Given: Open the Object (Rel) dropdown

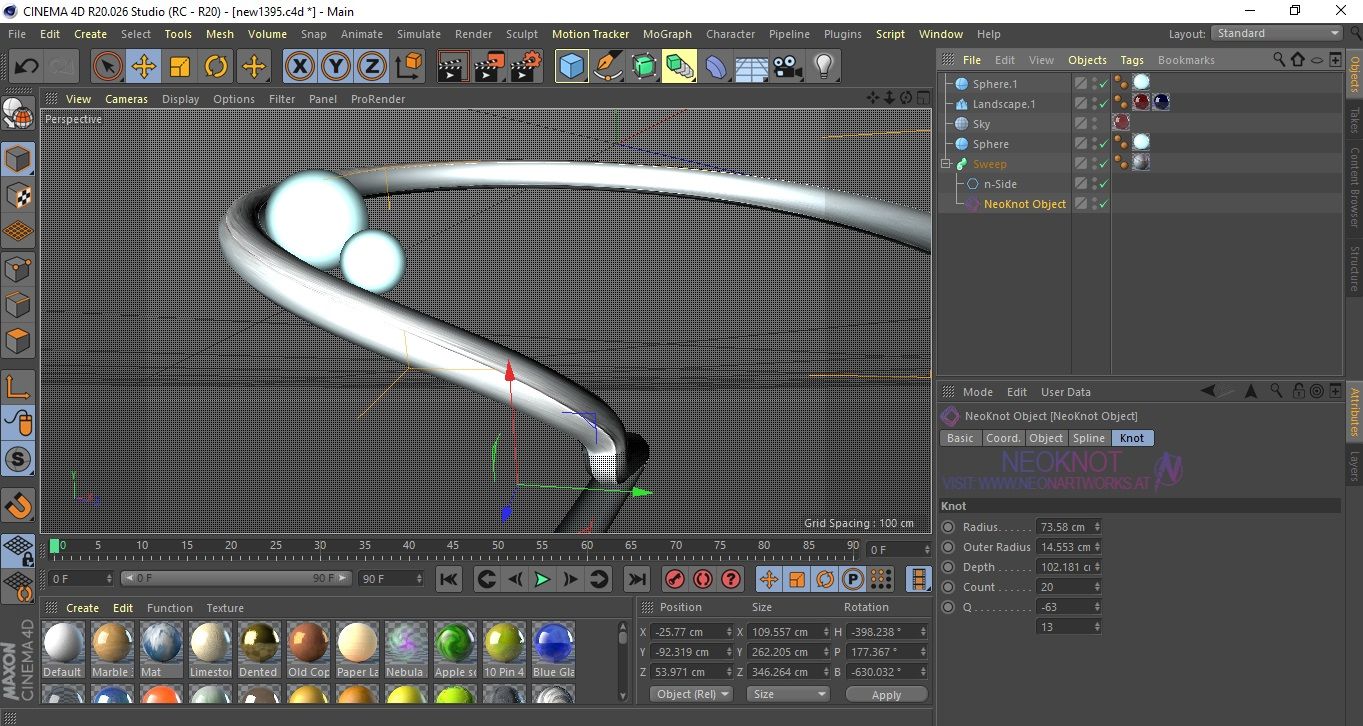Looking at the screenshot, I should point(691,694).
